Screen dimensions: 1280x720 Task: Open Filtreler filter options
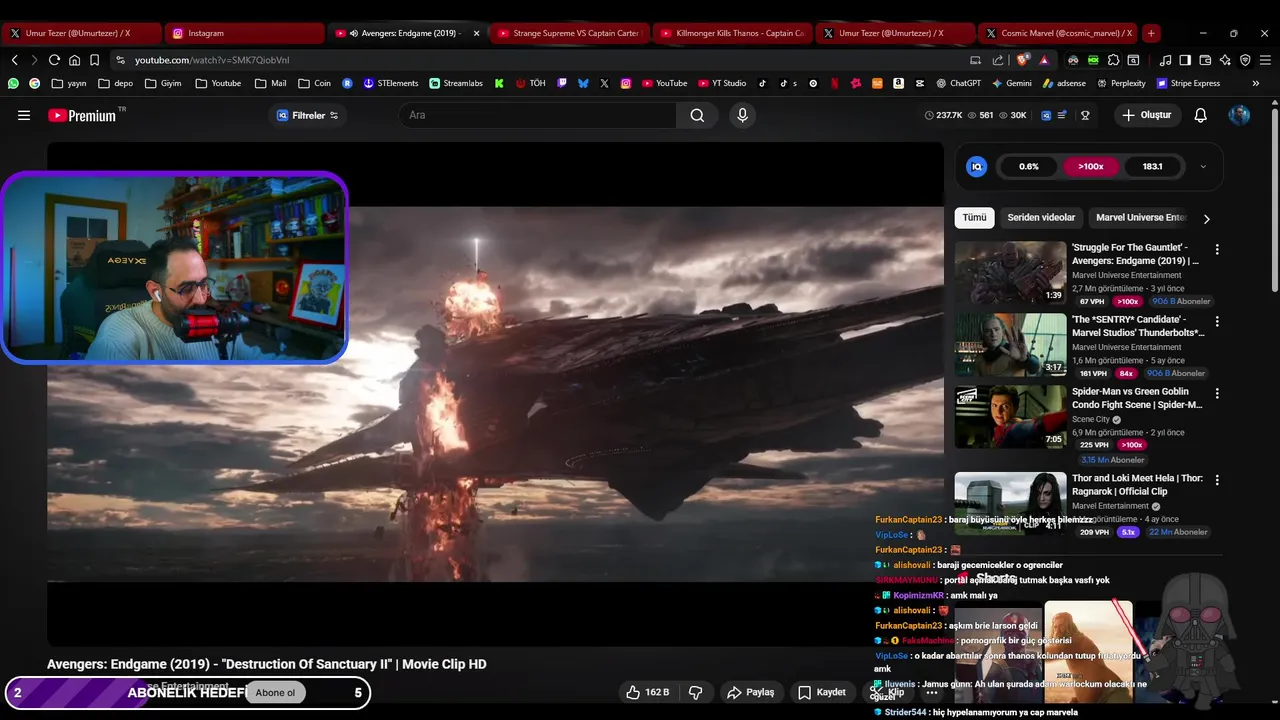(x=308, y=115)
